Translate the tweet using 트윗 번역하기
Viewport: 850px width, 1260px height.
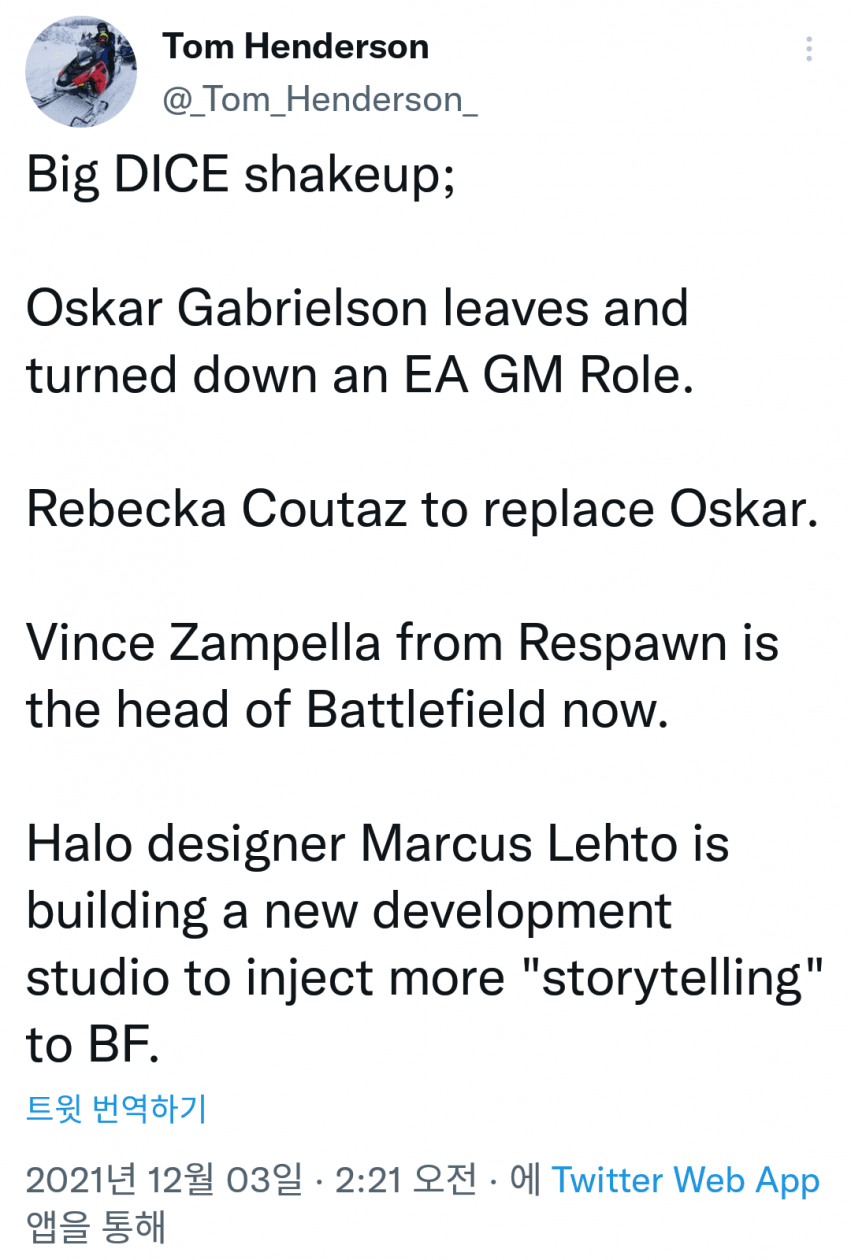tap(116, 1109)
